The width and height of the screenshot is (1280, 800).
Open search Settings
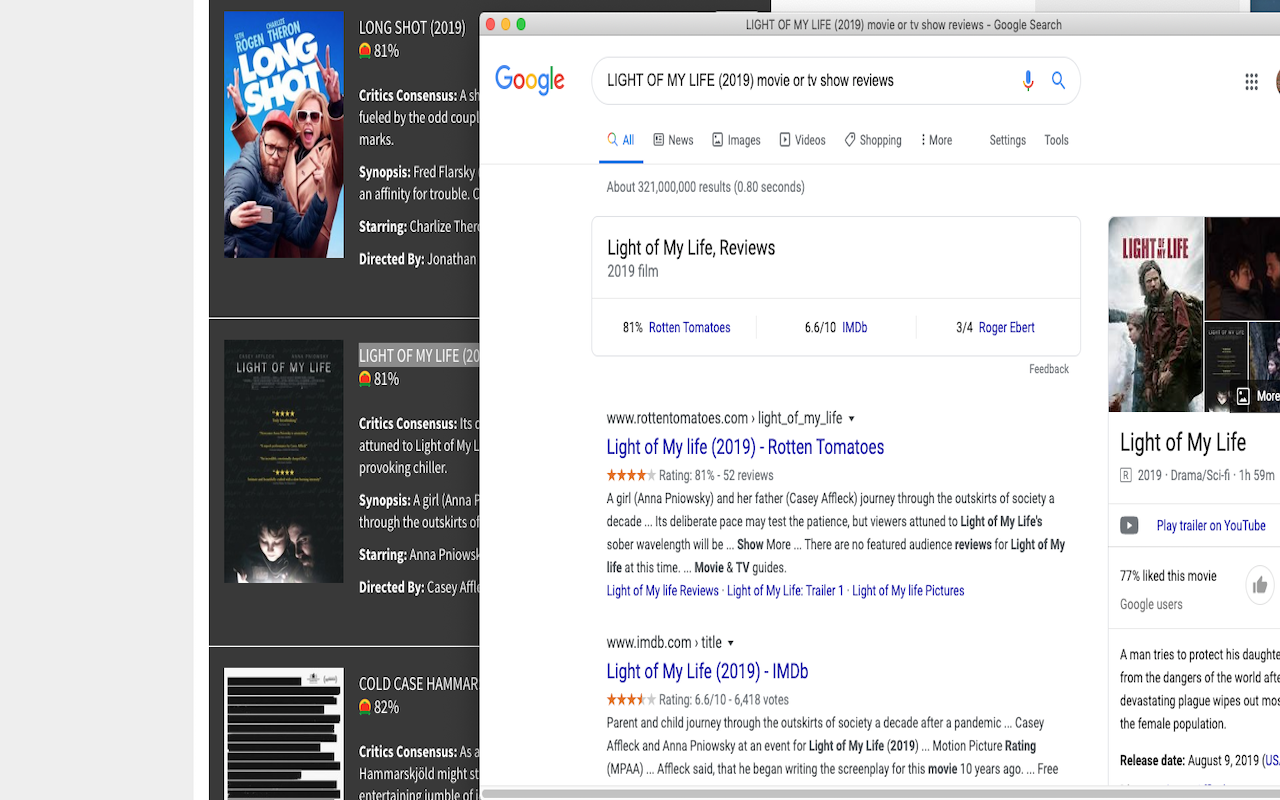tap(1007, 140)
